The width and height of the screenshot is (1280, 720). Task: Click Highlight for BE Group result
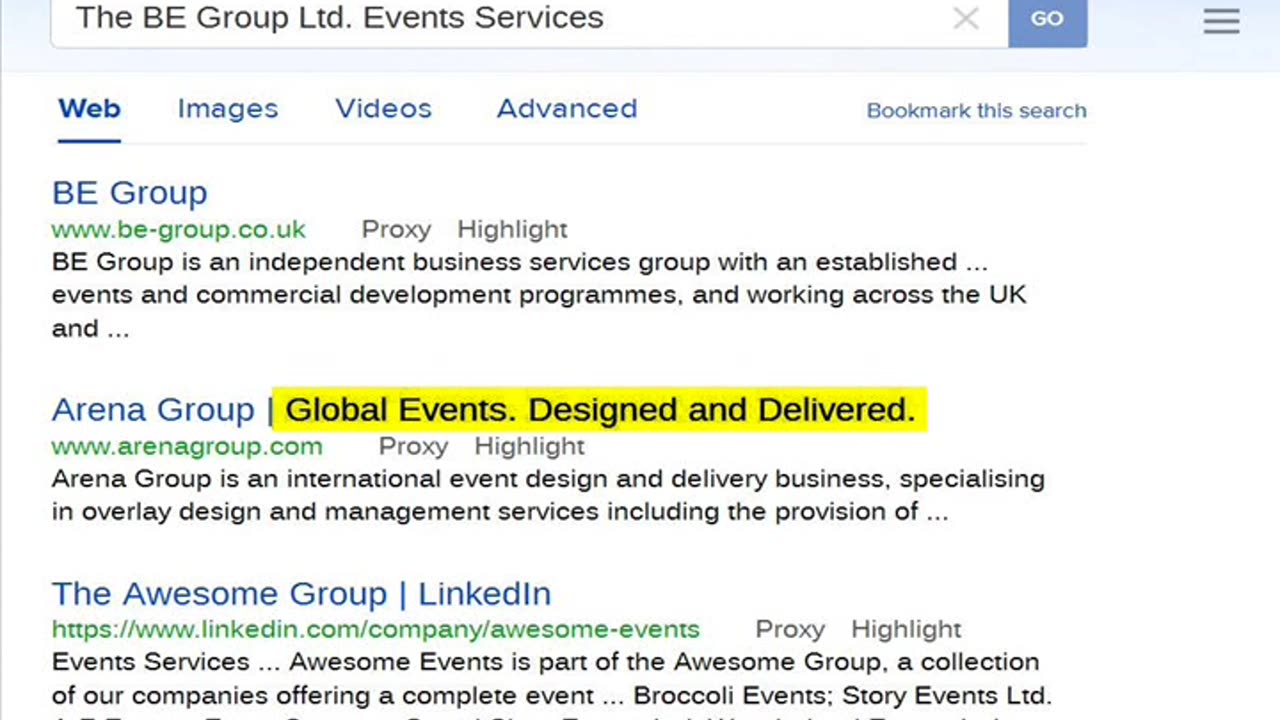pyautogui.click(x=512, y=229)
